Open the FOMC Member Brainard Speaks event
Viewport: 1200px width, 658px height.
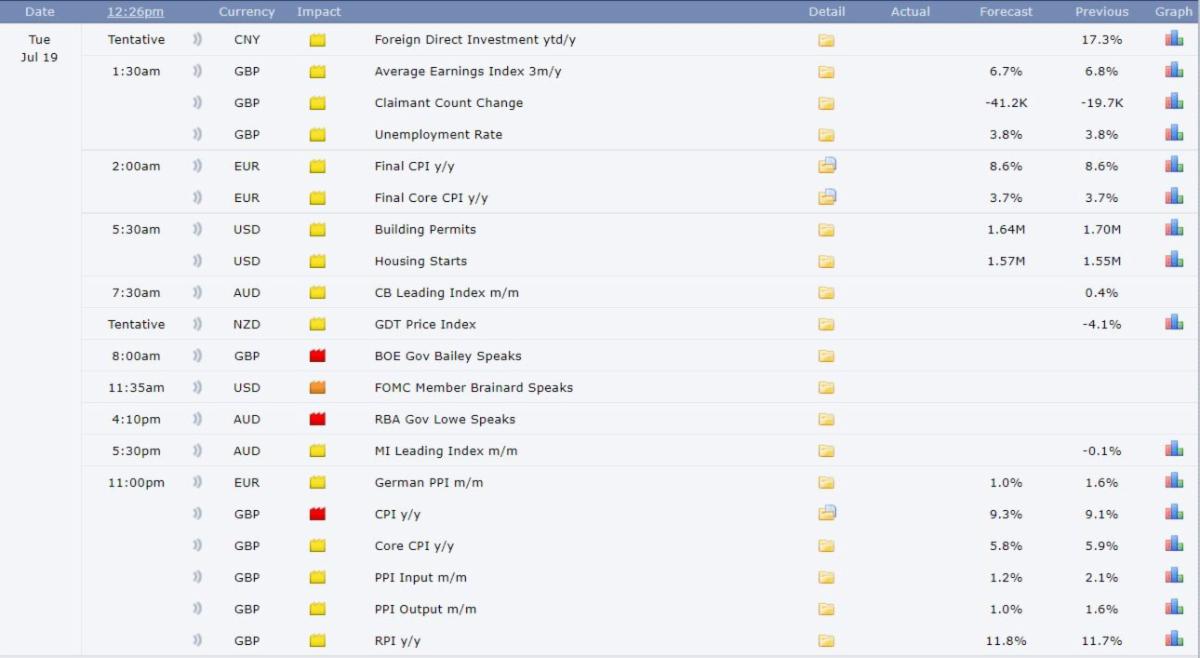(x=474, y=388)
